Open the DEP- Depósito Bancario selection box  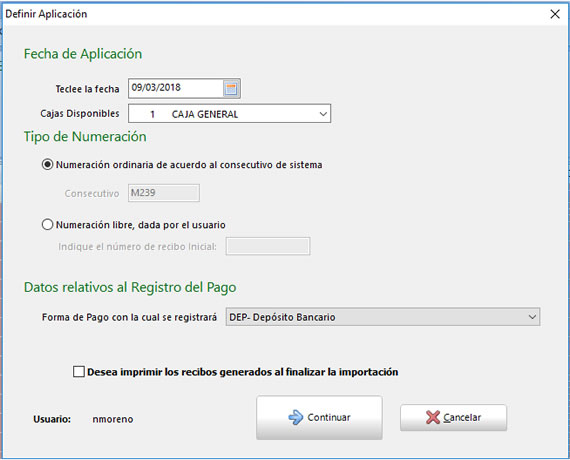click(383, 317)
